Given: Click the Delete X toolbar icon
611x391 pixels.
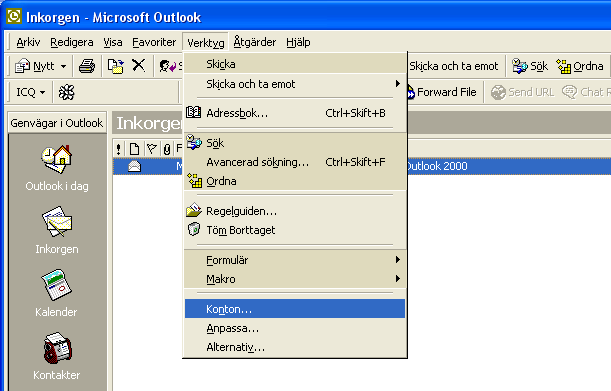Looking at the screenshot, I should point(138,65).
